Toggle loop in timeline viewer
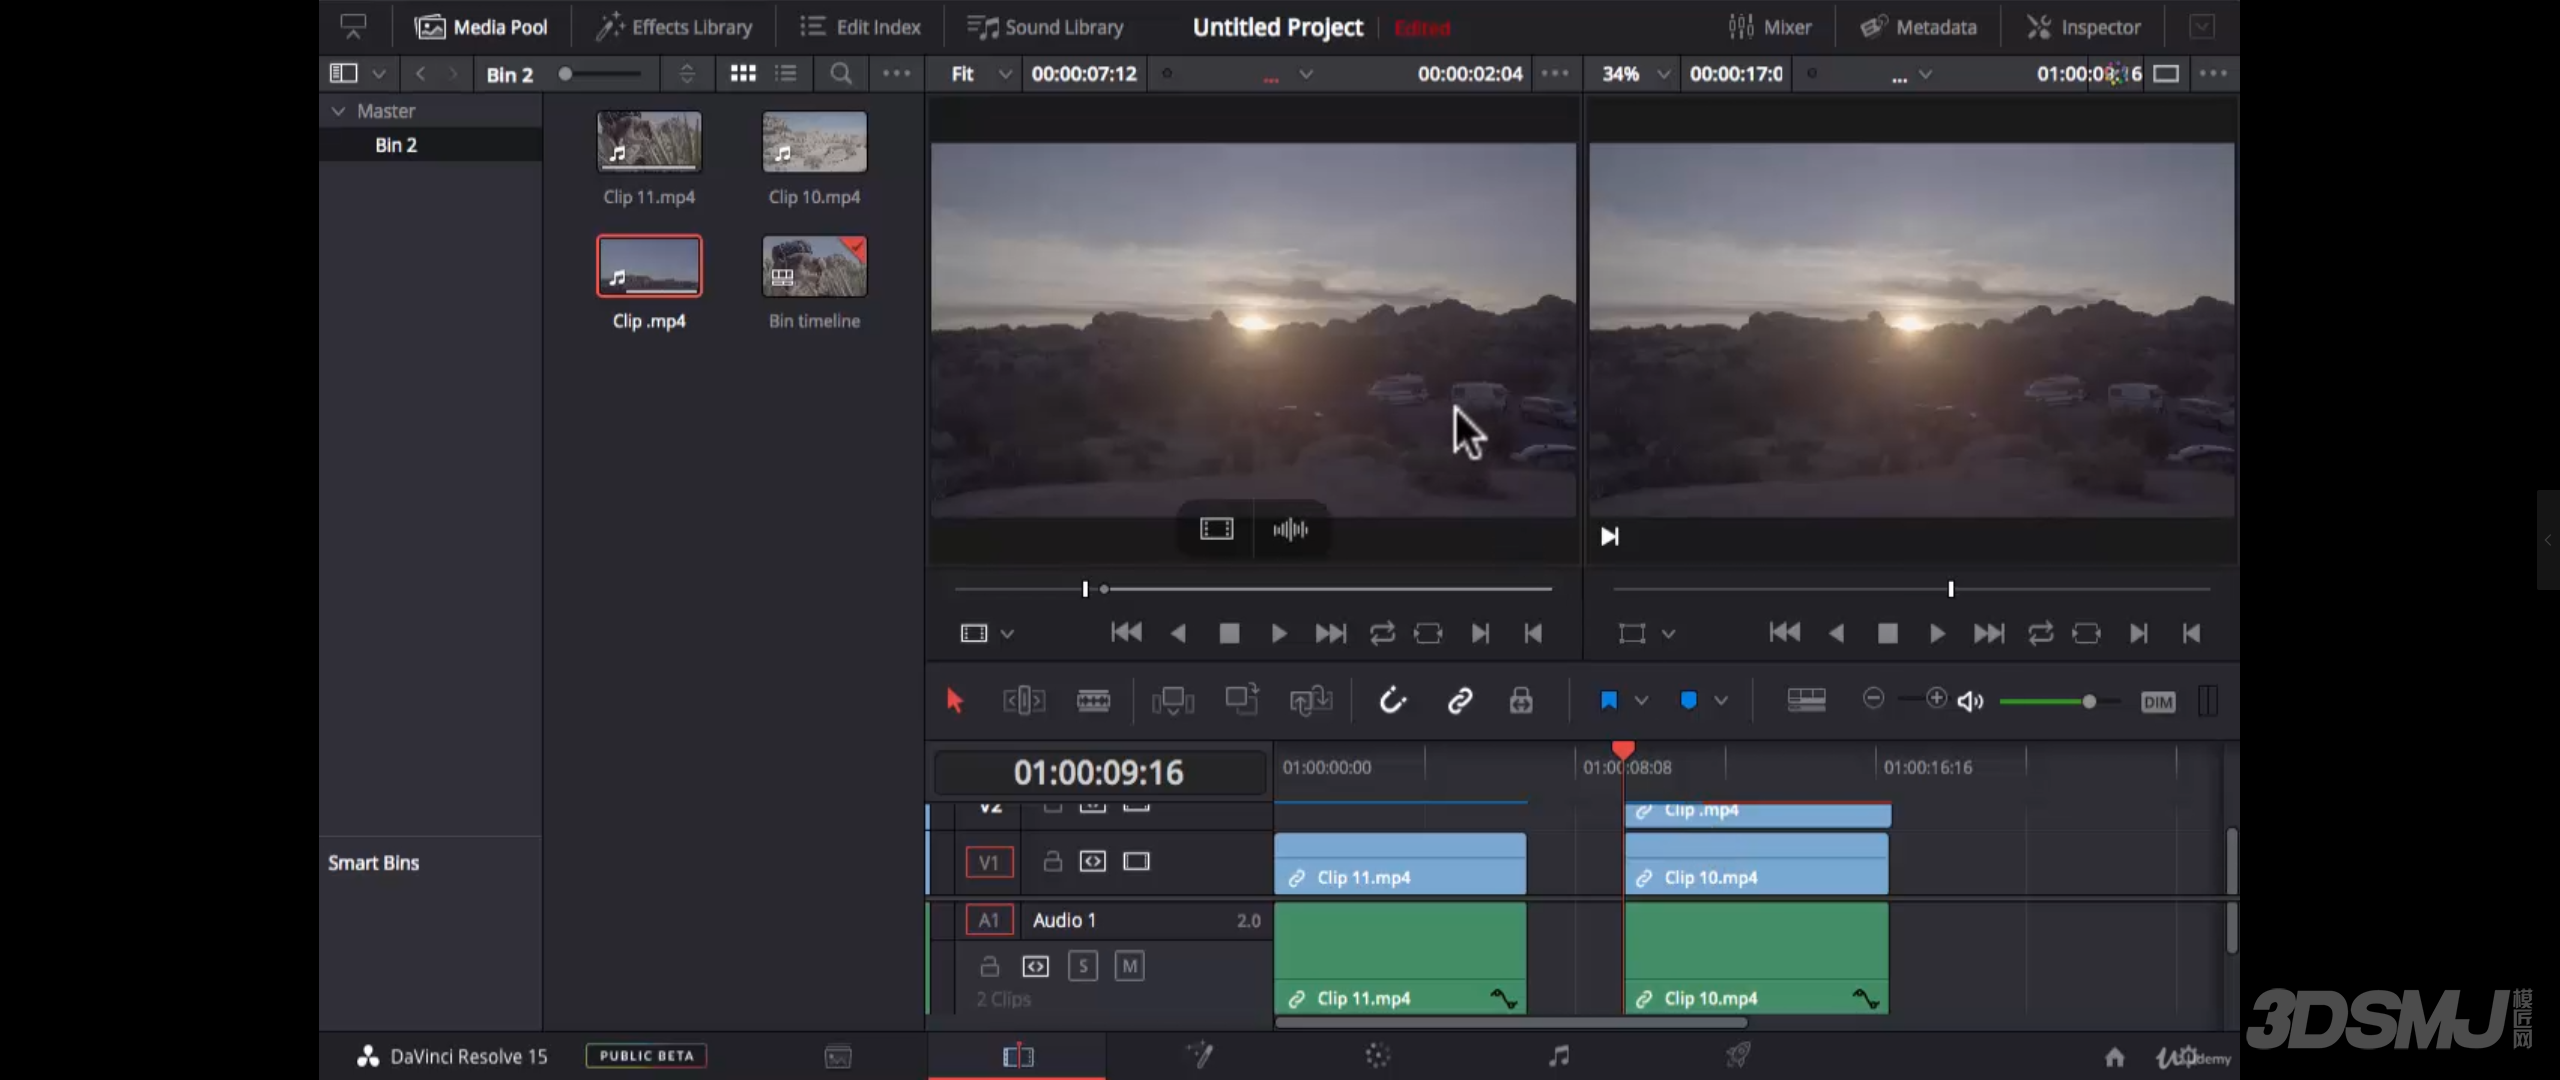 tap(2040, 634)
